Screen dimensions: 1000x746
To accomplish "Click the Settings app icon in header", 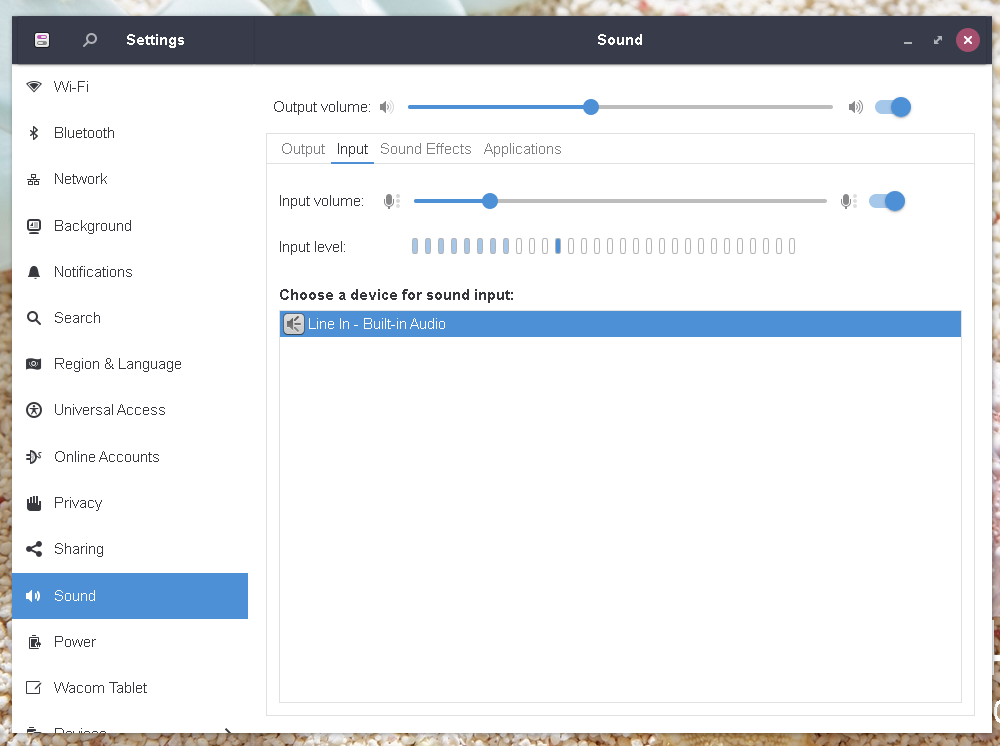I will (x=41, y=40).
